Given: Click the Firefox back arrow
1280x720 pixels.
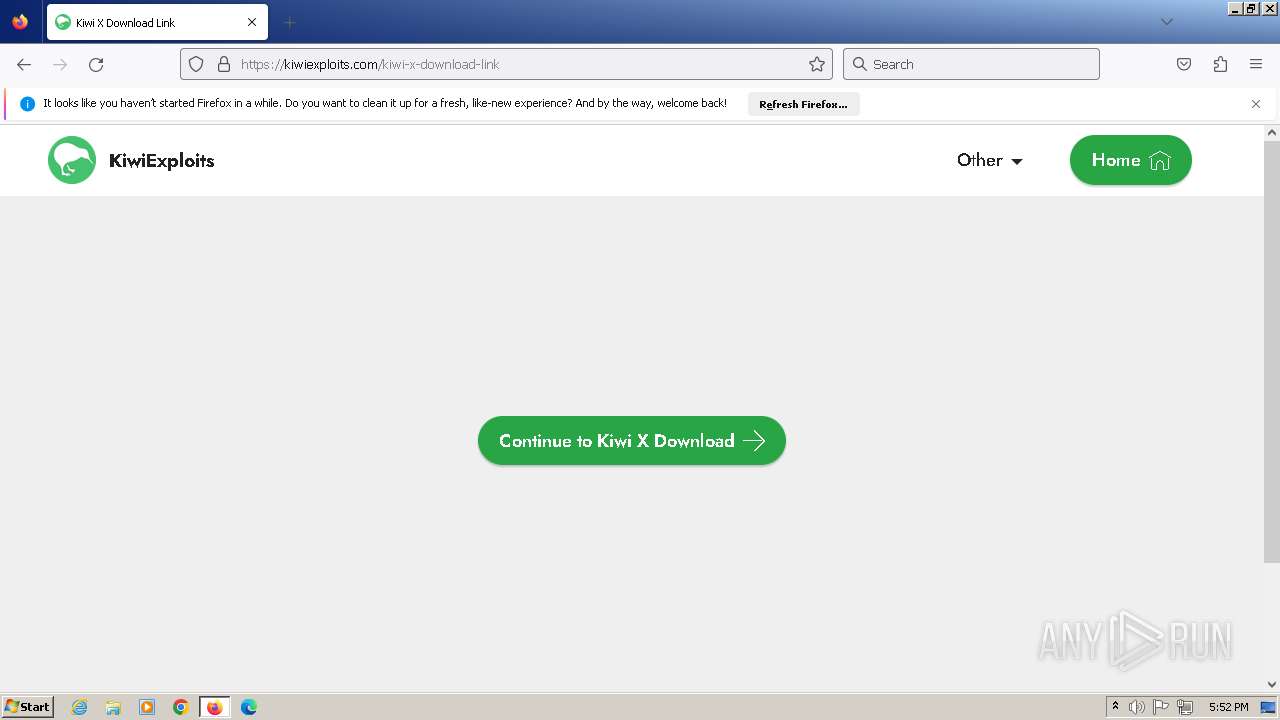Looking at the screenshot, I should click(24, 64).
